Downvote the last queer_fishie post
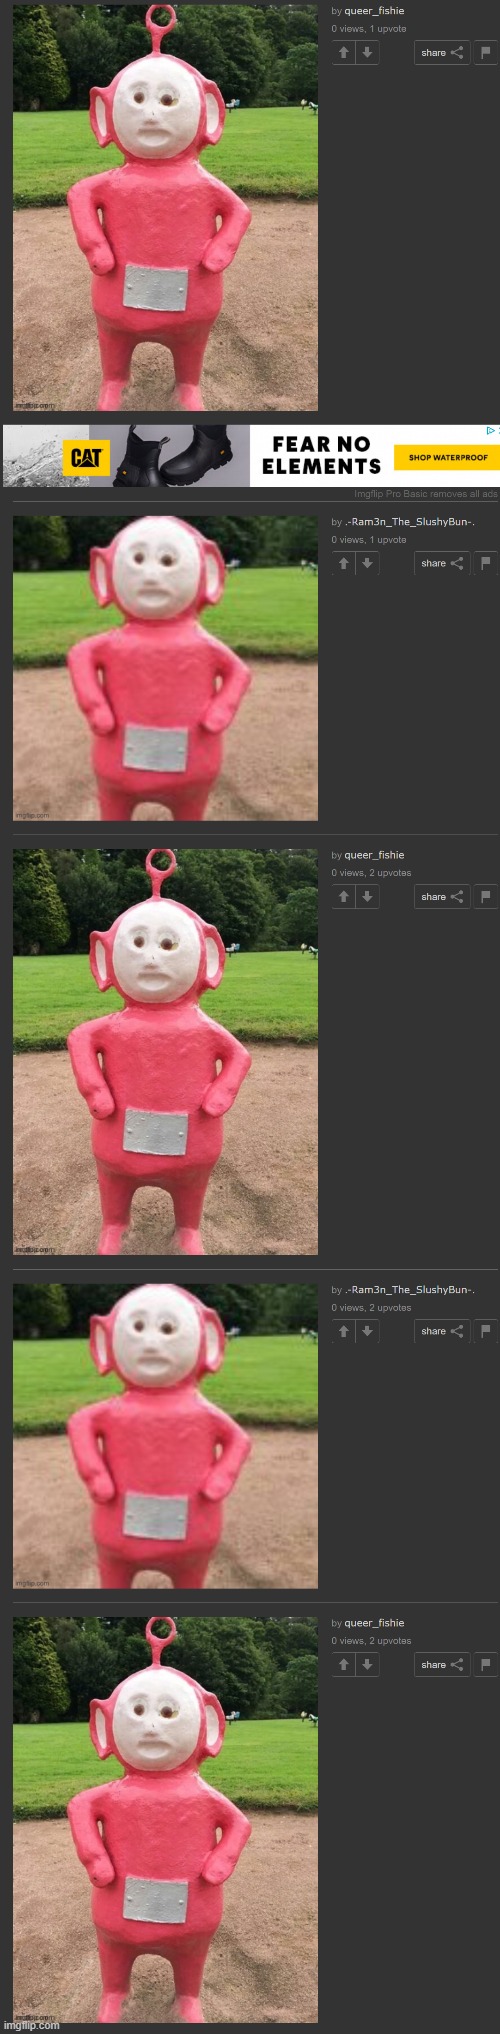500x2034 pixels. (367, 1664)
